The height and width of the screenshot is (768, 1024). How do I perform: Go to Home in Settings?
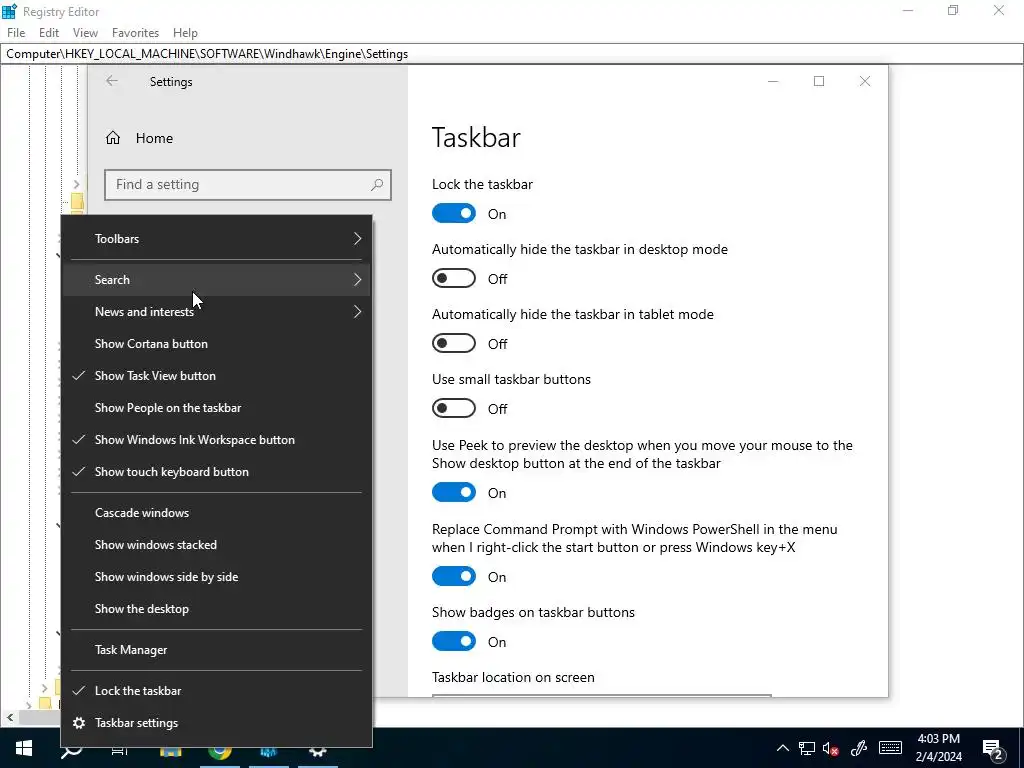pos(154,138)
